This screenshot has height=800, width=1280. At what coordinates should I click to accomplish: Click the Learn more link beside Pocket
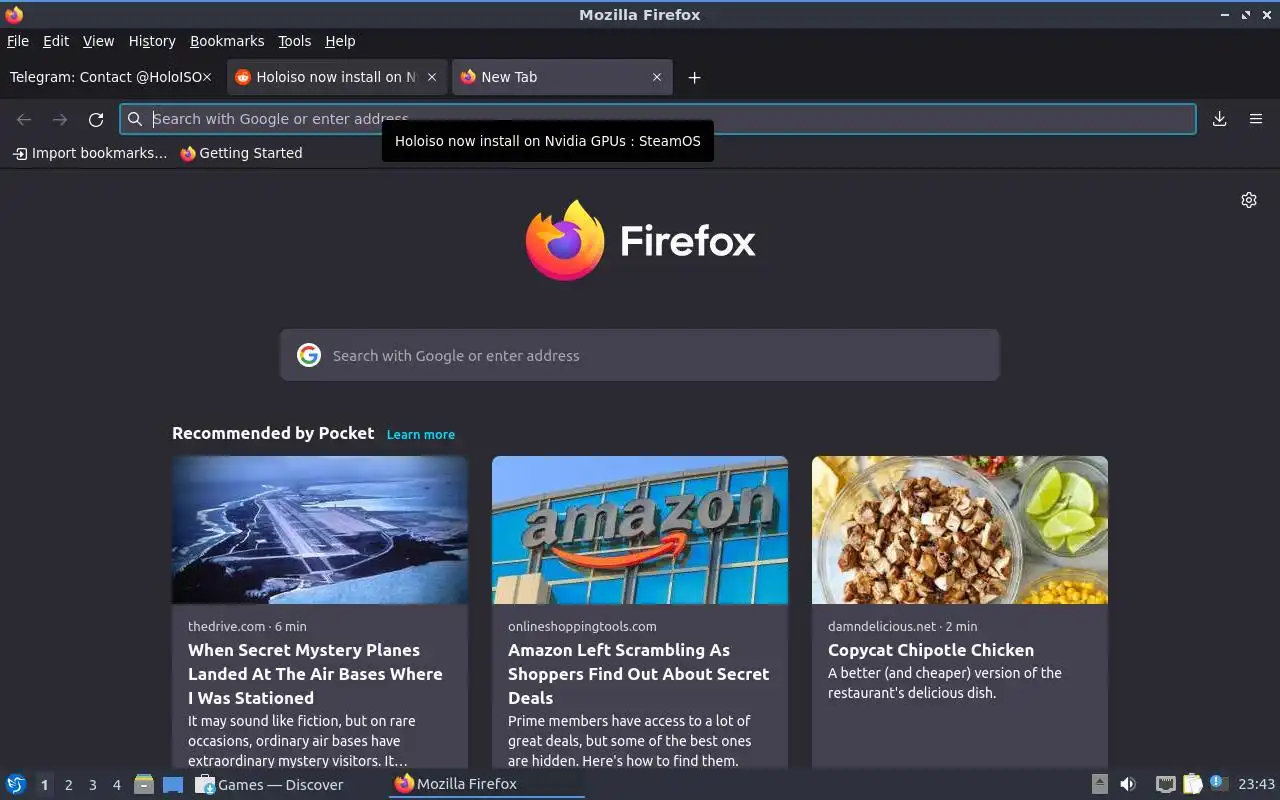click(x=421, y=434)
